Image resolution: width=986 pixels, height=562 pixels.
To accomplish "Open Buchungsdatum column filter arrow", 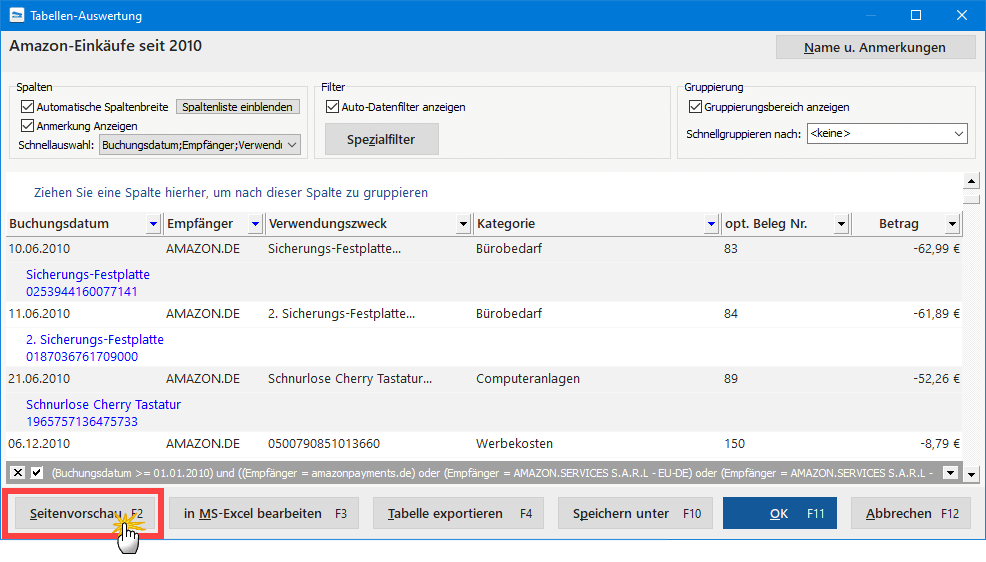I will 153,224.
